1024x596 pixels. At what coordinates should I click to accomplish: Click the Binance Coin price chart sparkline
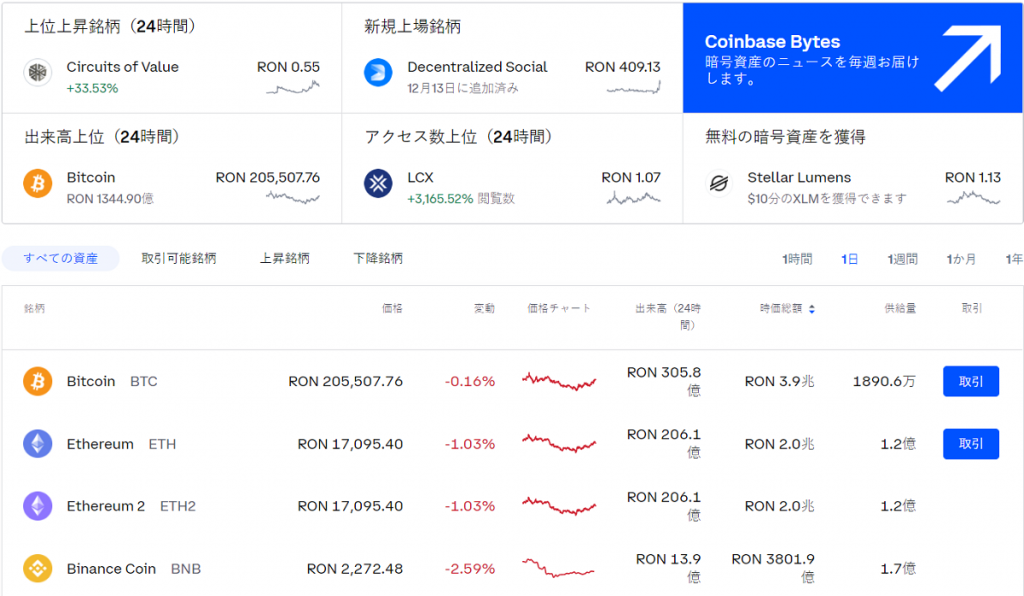(x=558, y=567)
